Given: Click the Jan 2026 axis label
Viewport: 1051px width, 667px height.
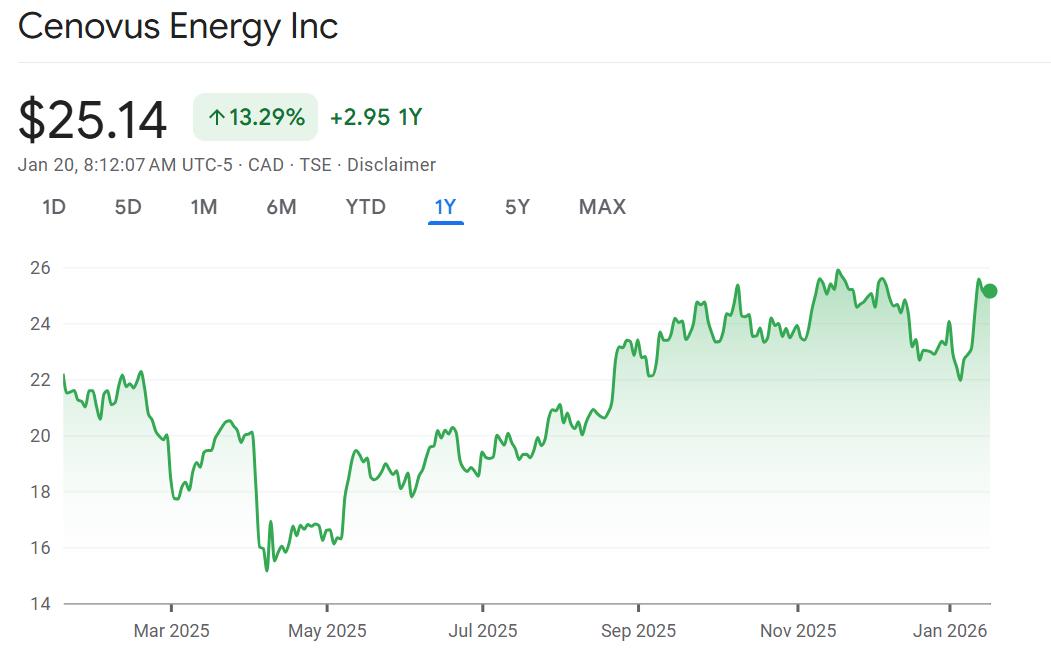Looking at the screenshot, I should [949, 631].
